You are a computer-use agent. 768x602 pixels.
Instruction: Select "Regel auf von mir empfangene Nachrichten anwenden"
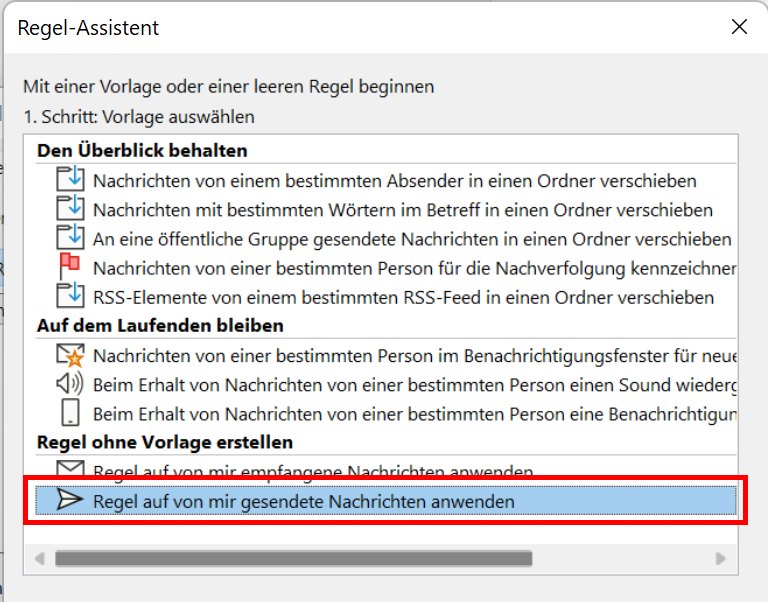313,471
